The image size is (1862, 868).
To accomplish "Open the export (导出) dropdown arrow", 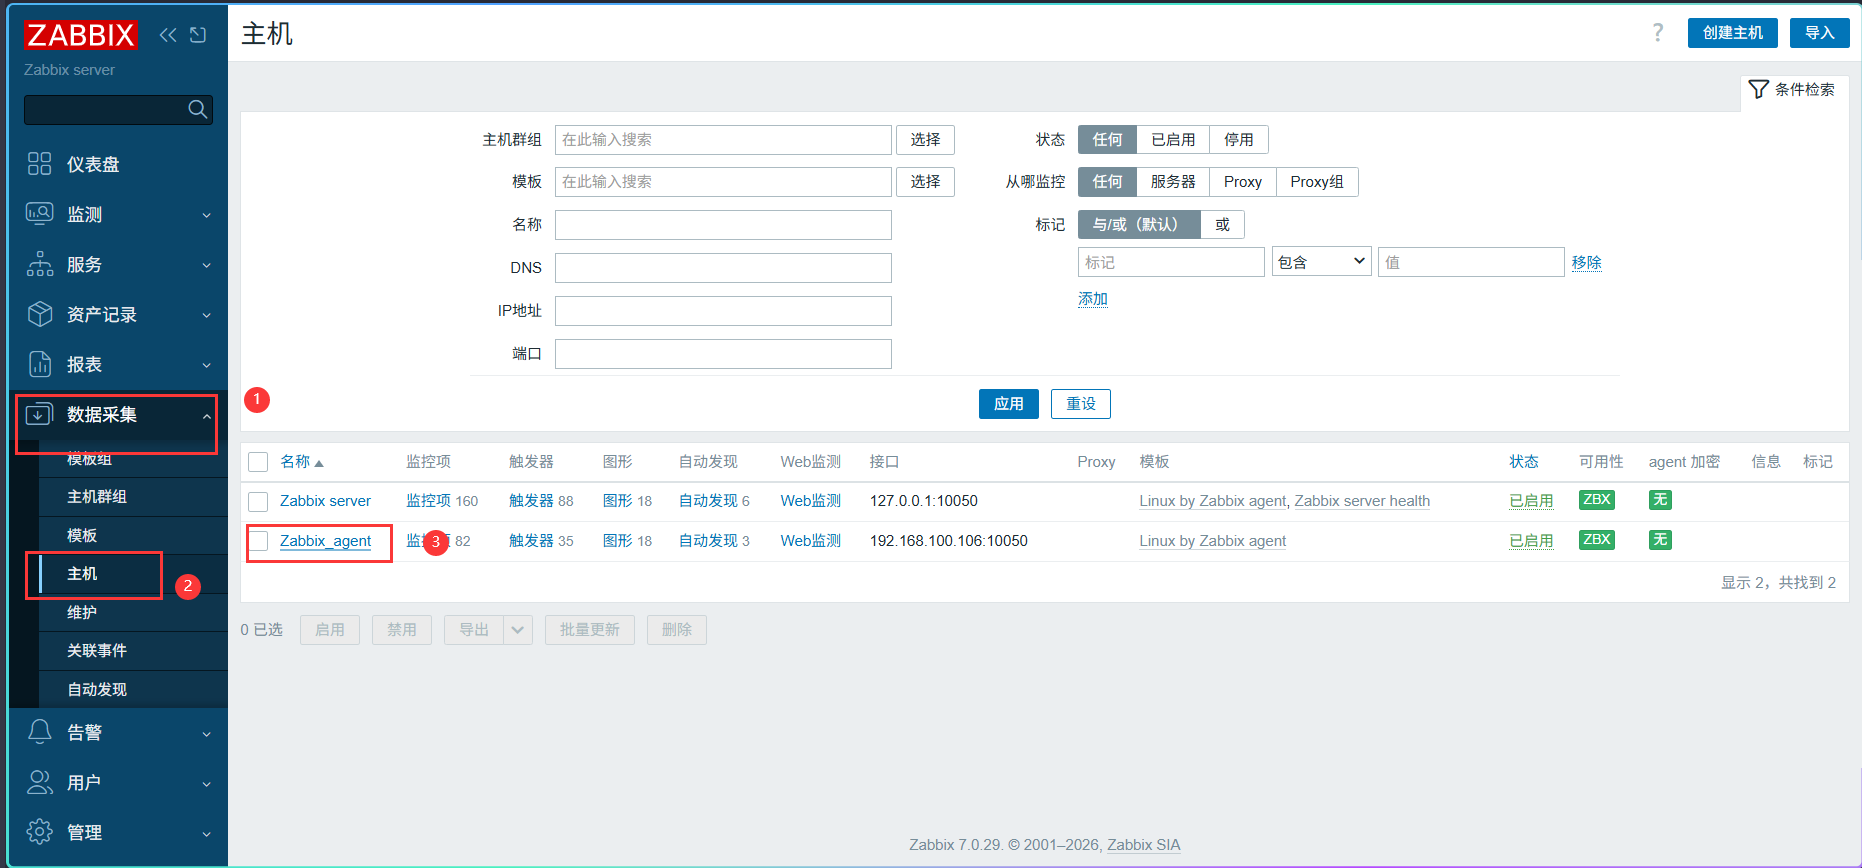I will (518, 630).
